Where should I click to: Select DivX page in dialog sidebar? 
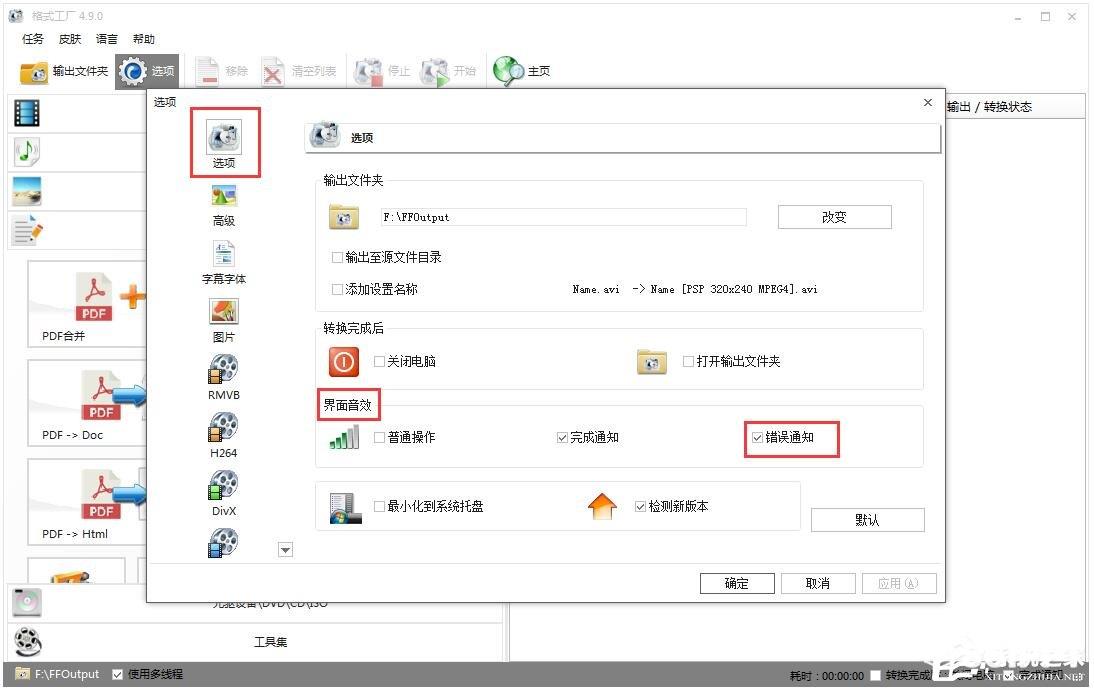(223, 493)
